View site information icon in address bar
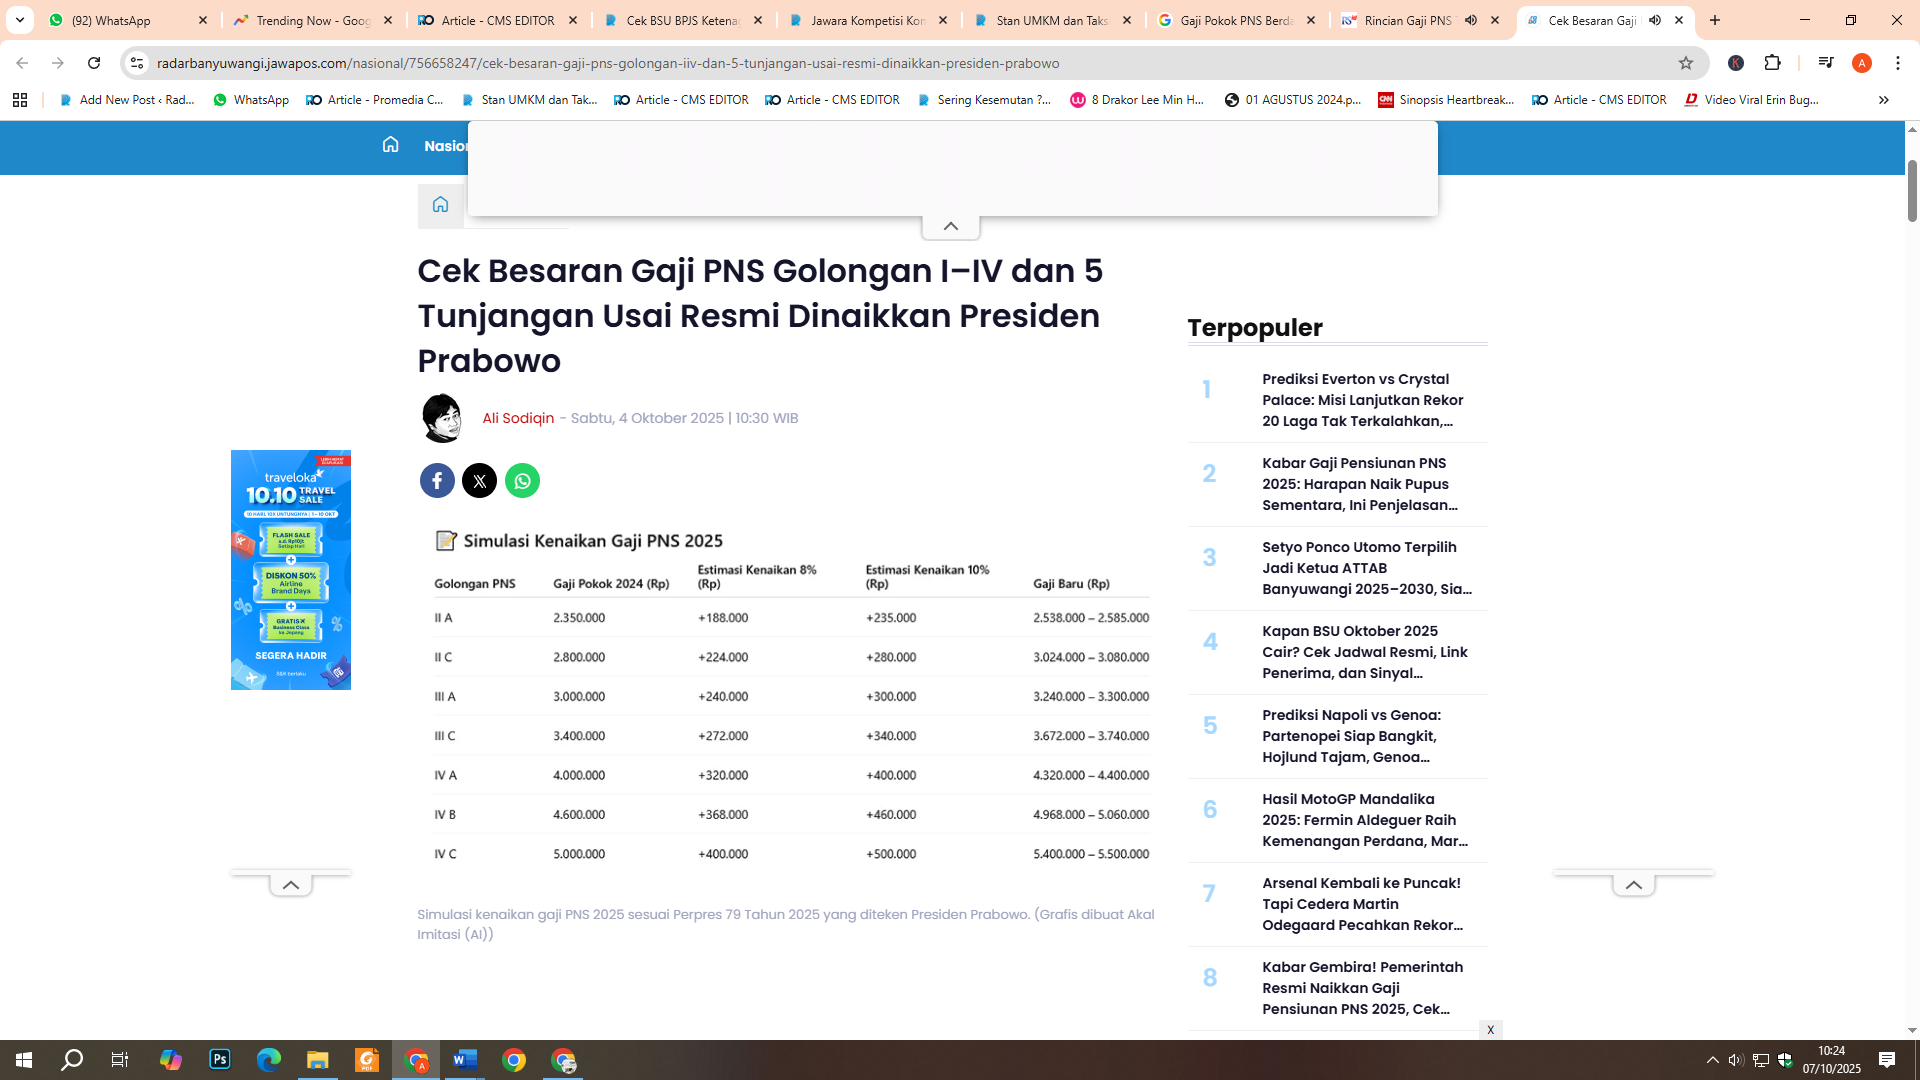The height and width of the screenshot is (1080, 1920). (x=137, y=63)
